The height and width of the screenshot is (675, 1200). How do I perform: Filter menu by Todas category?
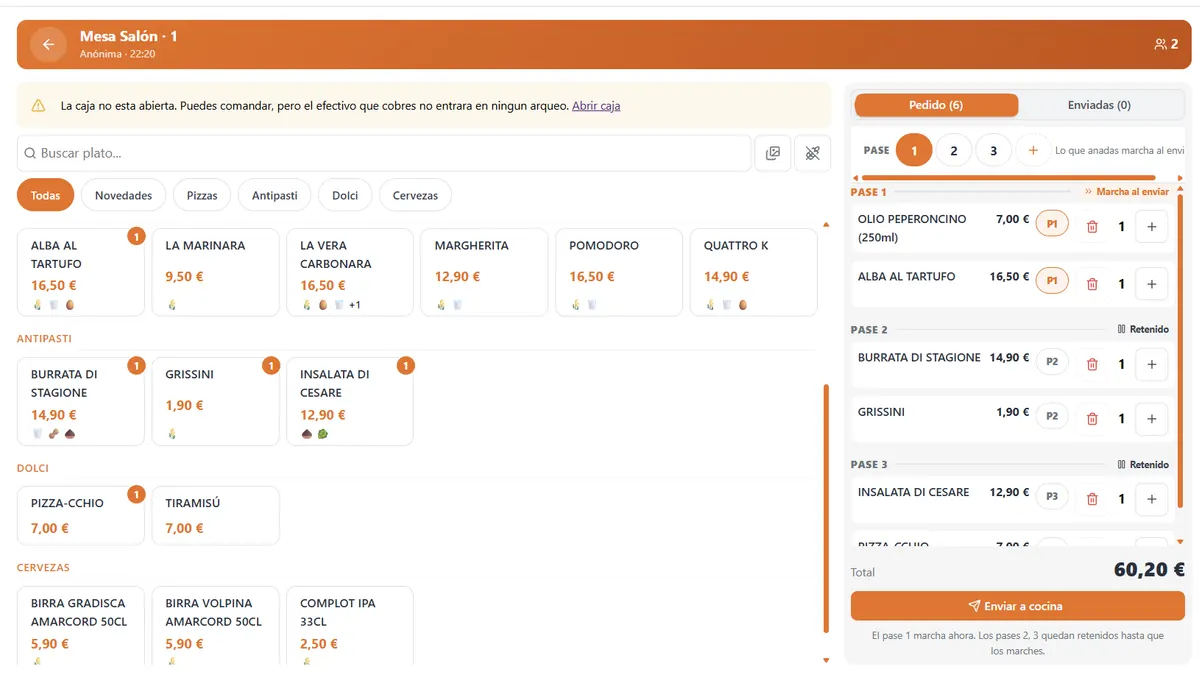pos(45,196)
